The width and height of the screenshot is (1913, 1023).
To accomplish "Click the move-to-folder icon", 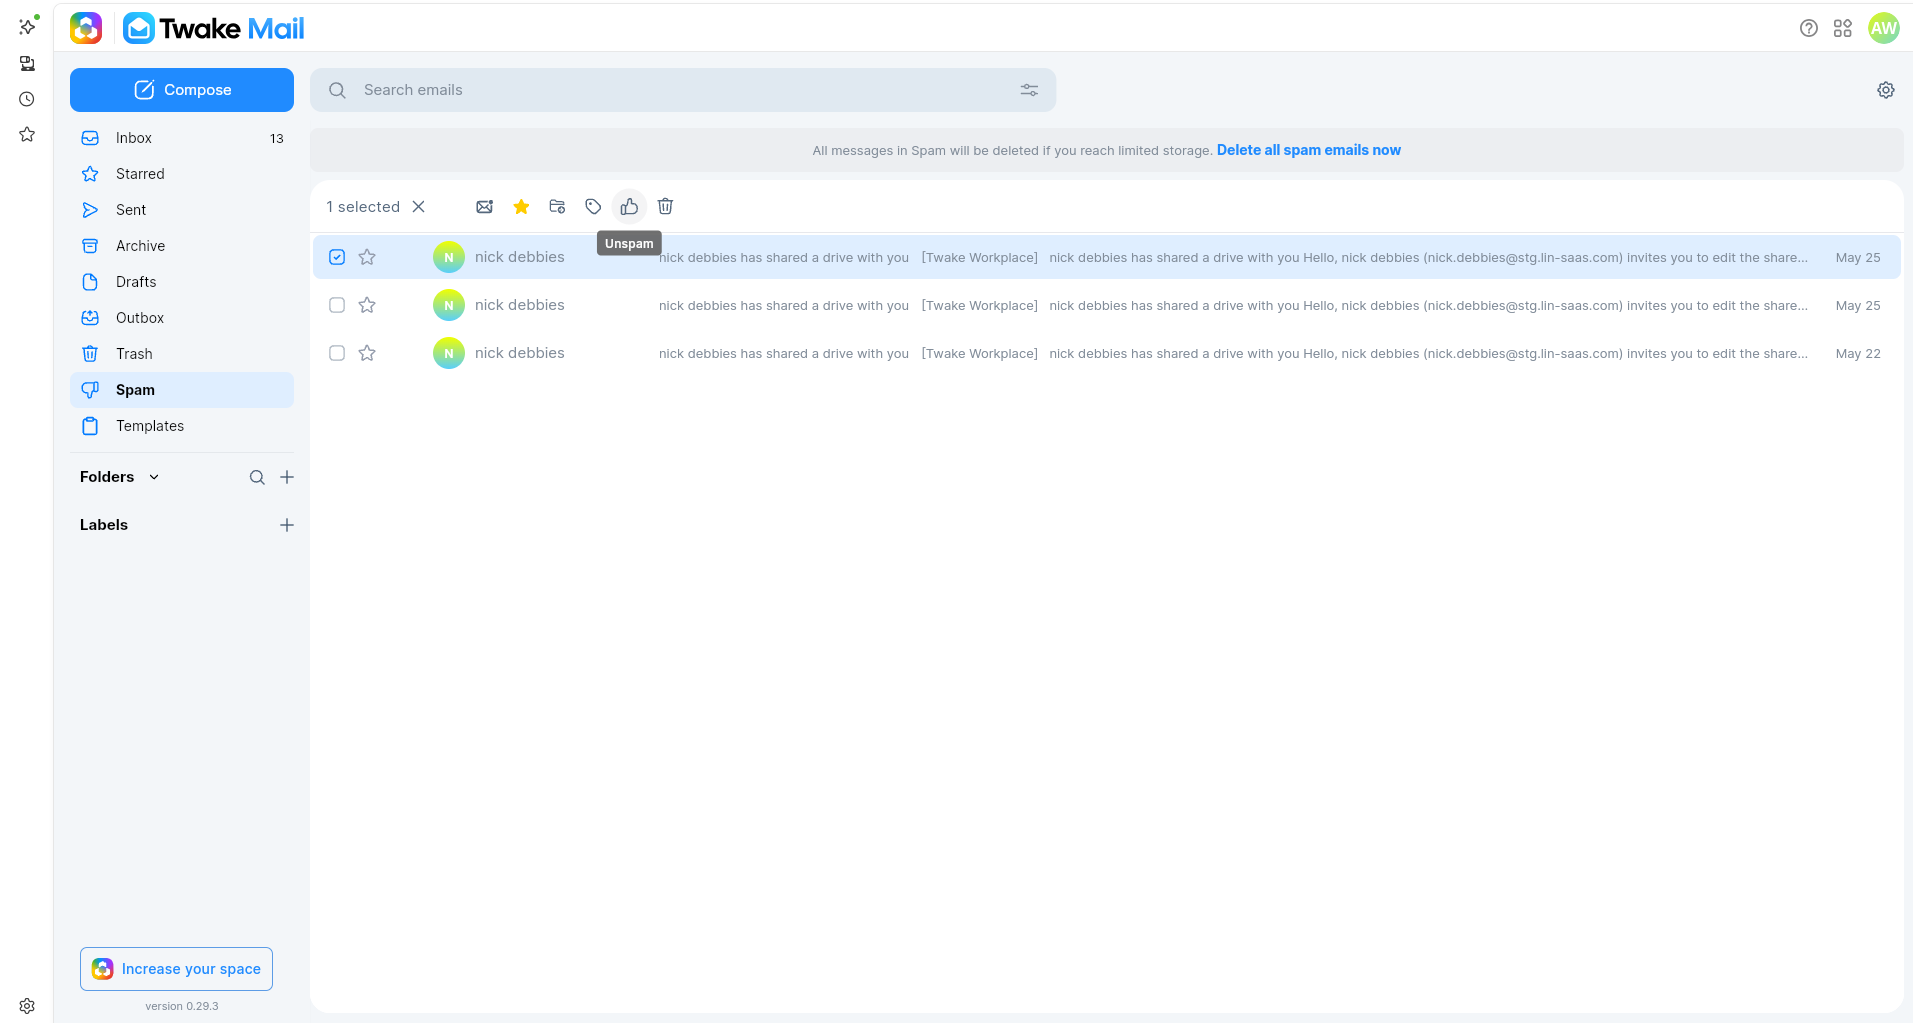I will point(557,207).
